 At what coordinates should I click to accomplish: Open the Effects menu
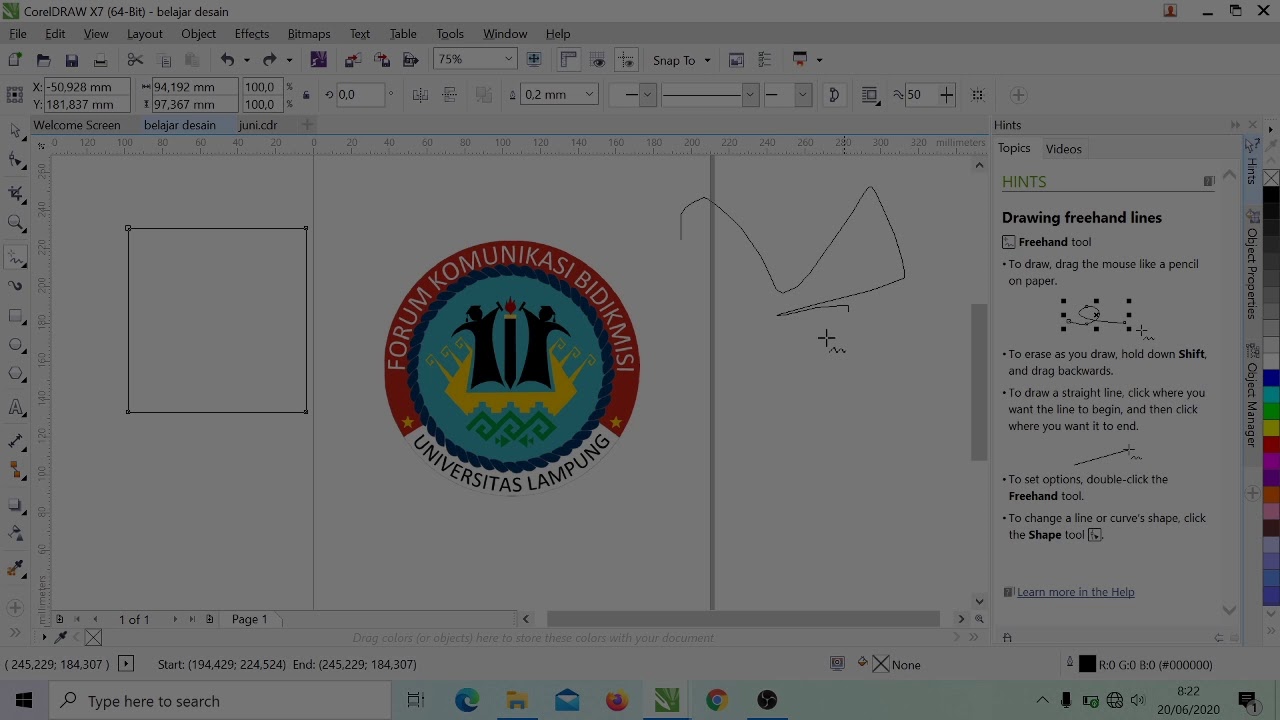point(252,33)
